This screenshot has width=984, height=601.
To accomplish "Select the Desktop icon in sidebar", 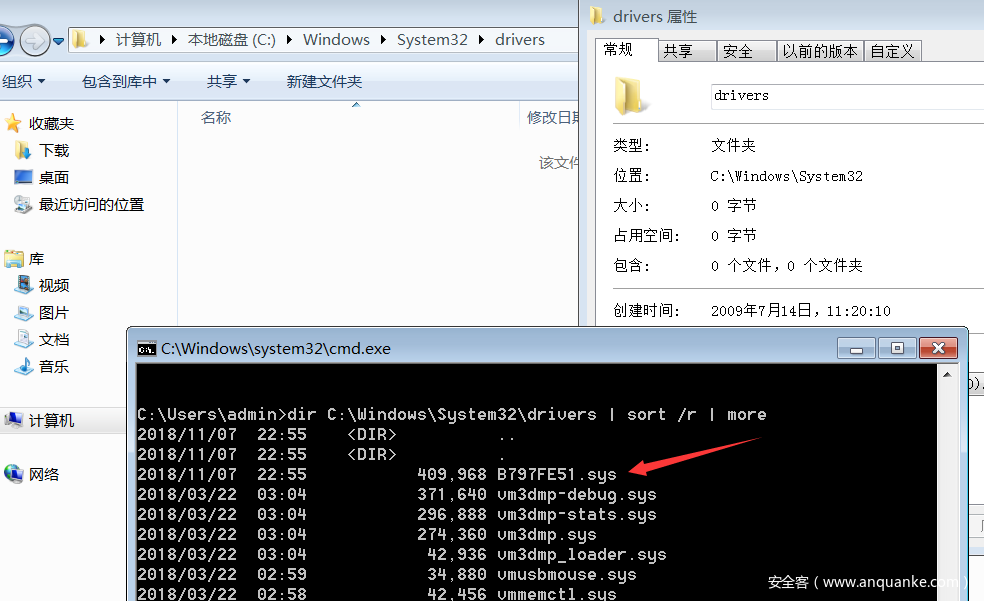I will click(24, 177).
